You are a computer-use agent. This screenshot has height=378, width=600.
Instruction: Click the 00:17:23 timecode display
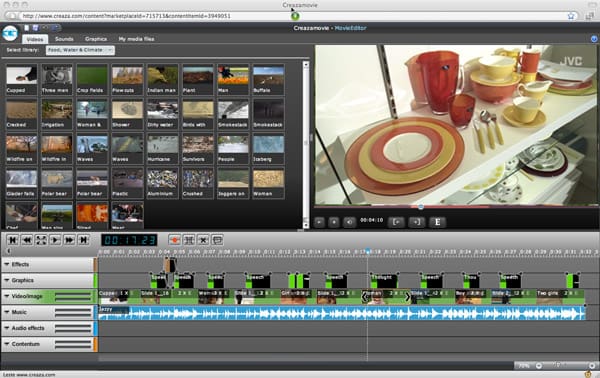click(129, 240)
